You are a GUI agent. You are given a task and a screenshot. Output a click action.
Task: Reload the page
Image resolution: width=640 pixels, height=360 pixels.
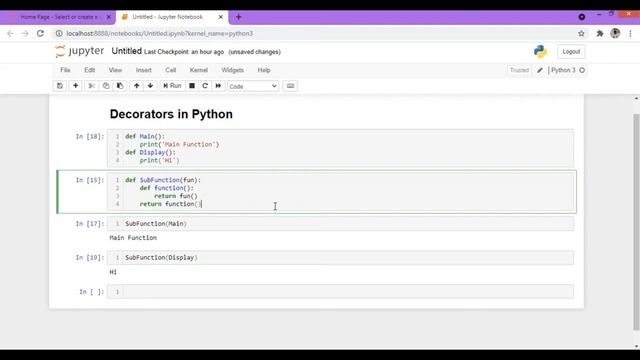[40, 33]
